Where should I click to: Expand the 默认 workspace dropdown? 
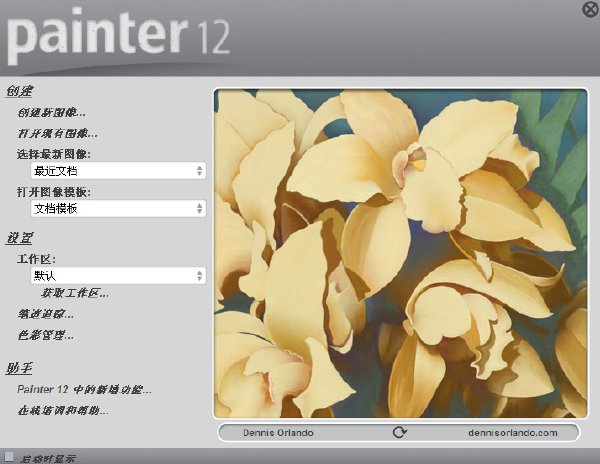(118, 275)
